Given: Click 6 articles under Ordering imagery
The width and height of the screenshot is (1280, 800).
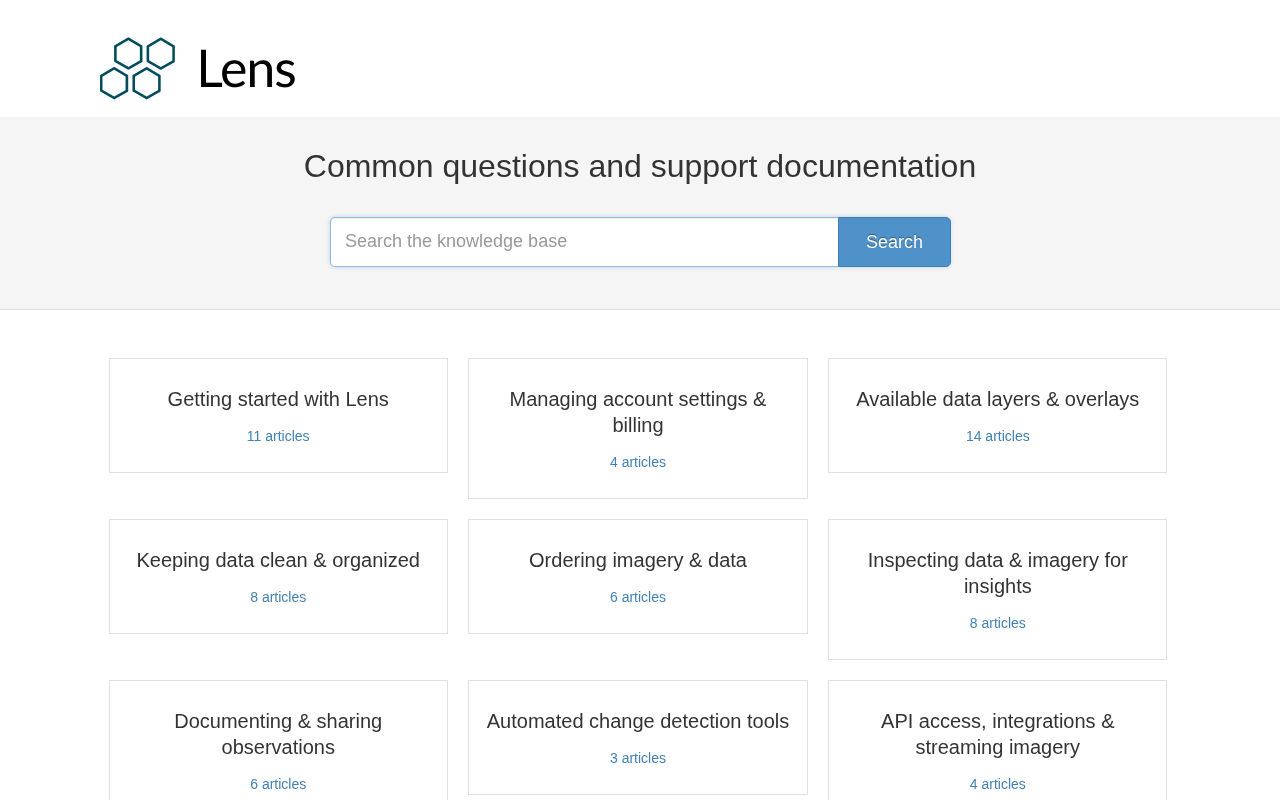Looking at the screenshot, I should pyautogui.click(x=638, y=597).
